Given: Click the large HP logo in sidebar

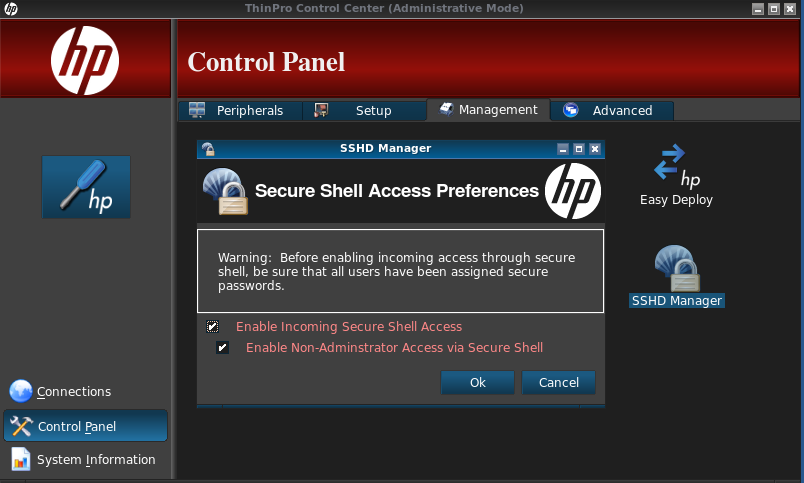Looking at the screenshot, I should point(85,61).
